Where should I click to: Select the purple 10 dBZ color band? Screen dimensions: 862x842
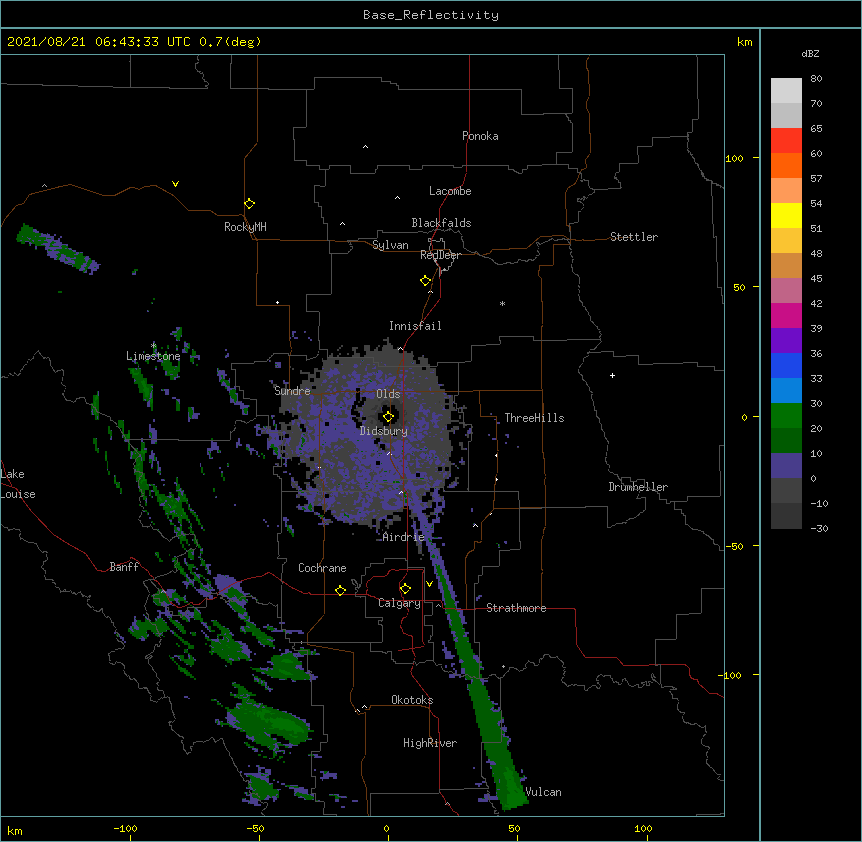tap(786, 466)
